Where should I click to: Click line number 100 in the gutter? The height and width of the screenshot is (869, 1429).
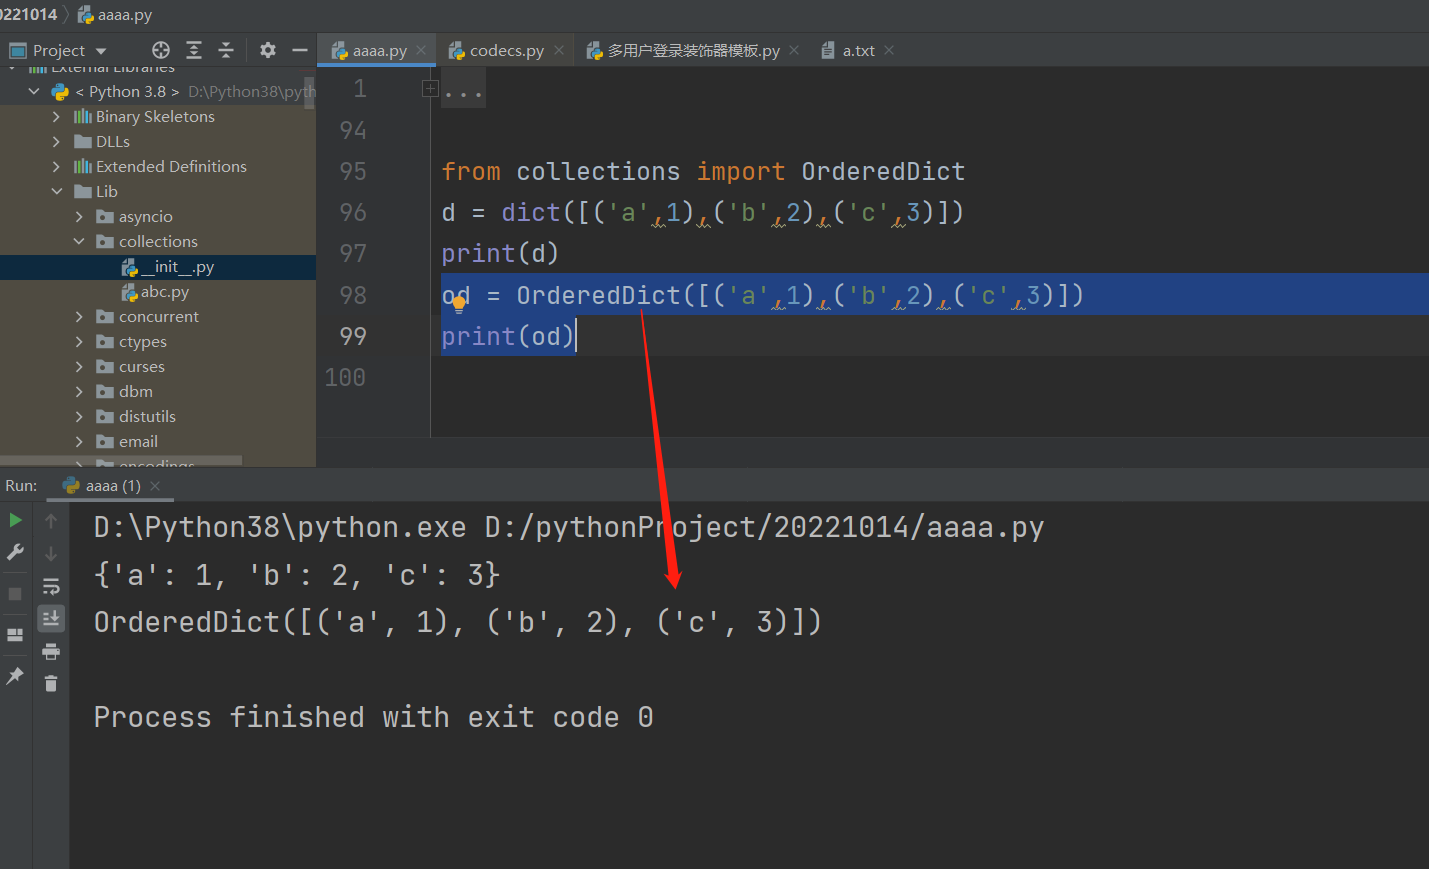coord(345,377)
